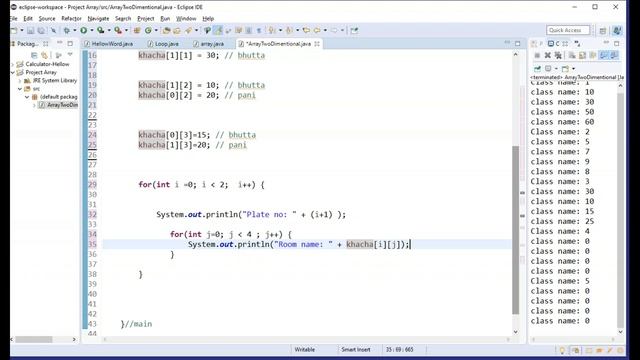Collapse the src folder
The image size is (640, 360).
click(20, 89)
